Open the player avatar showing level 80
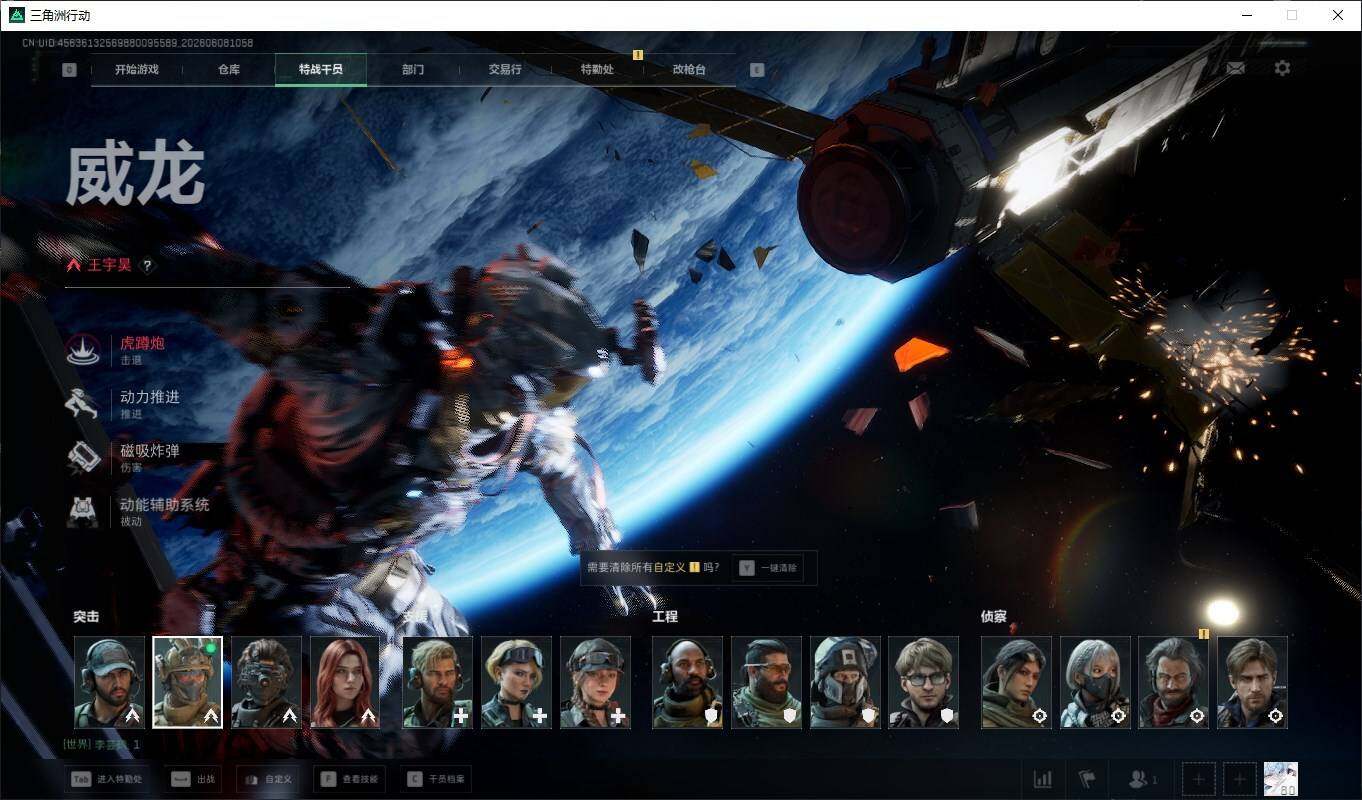This screenshot has height=800, width=1362. coord(1281,779)
